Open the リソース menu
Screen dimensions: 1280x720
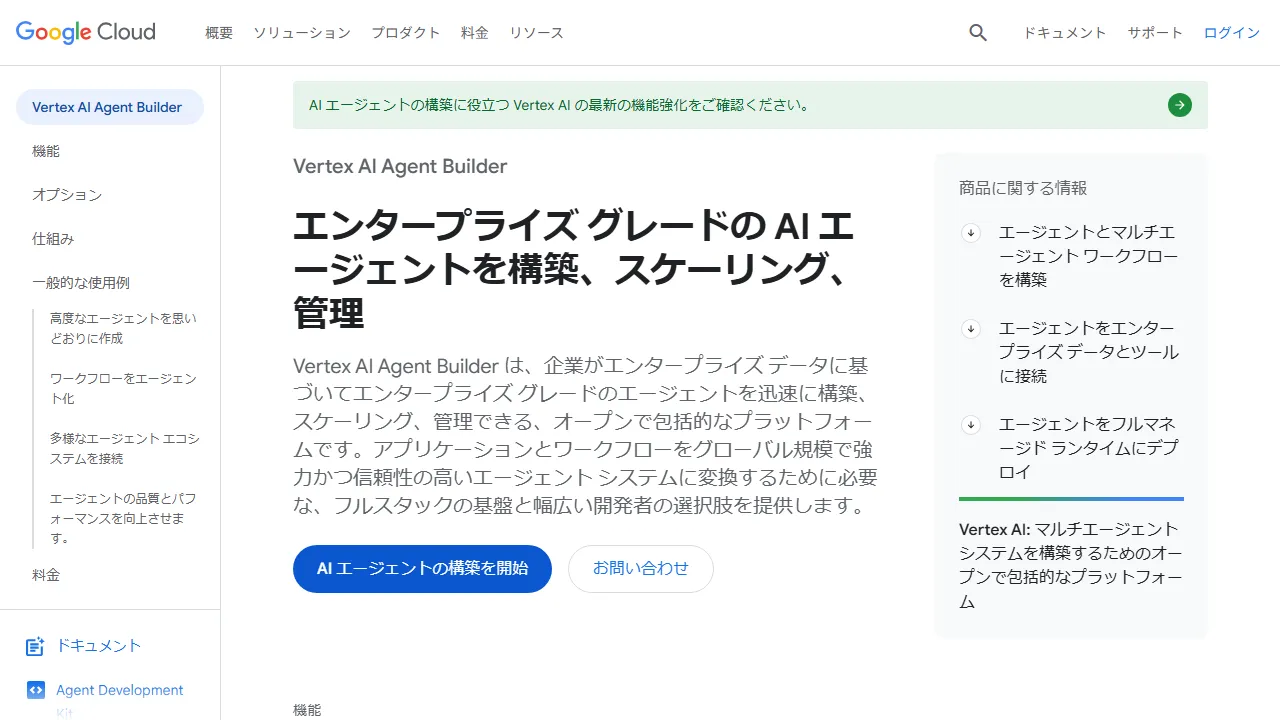536,32
